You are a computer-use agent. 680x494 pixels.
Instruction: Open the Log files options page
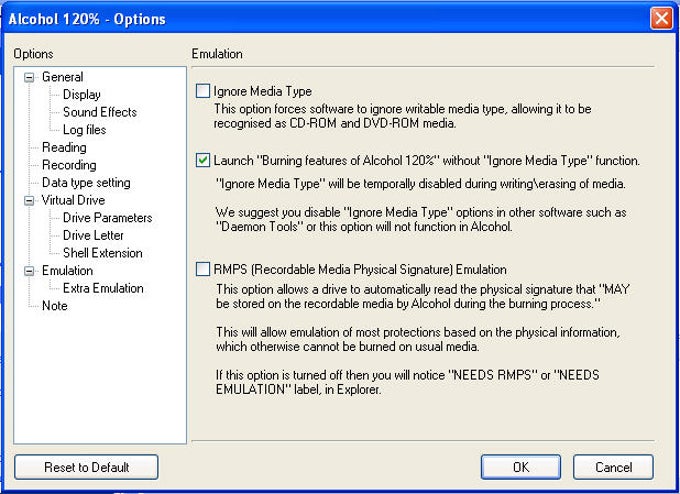click(x=84, y=130)
